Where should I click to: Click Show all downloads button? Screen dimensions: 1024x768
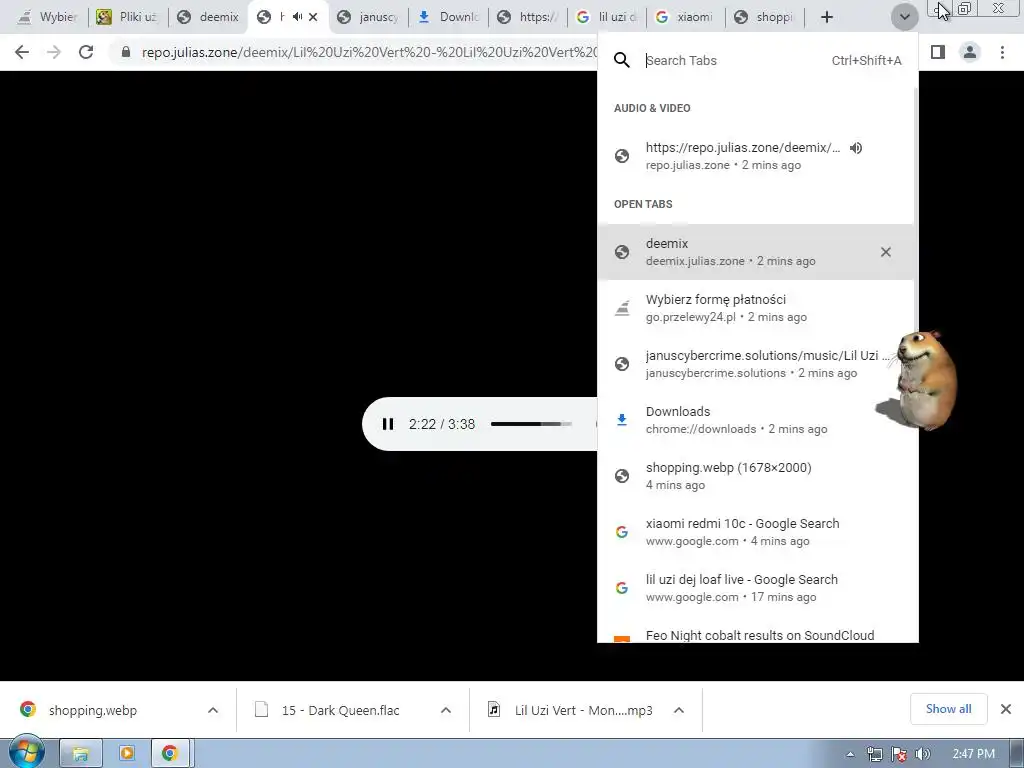pos(948,709)
